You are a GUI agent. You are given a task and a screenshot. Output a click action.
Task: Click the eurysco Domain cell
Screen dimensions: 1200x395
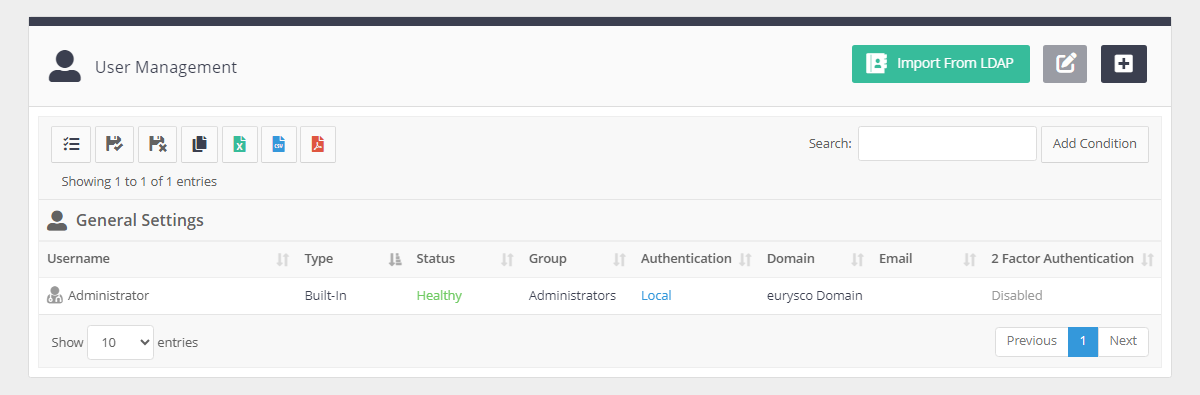[815, 295]
